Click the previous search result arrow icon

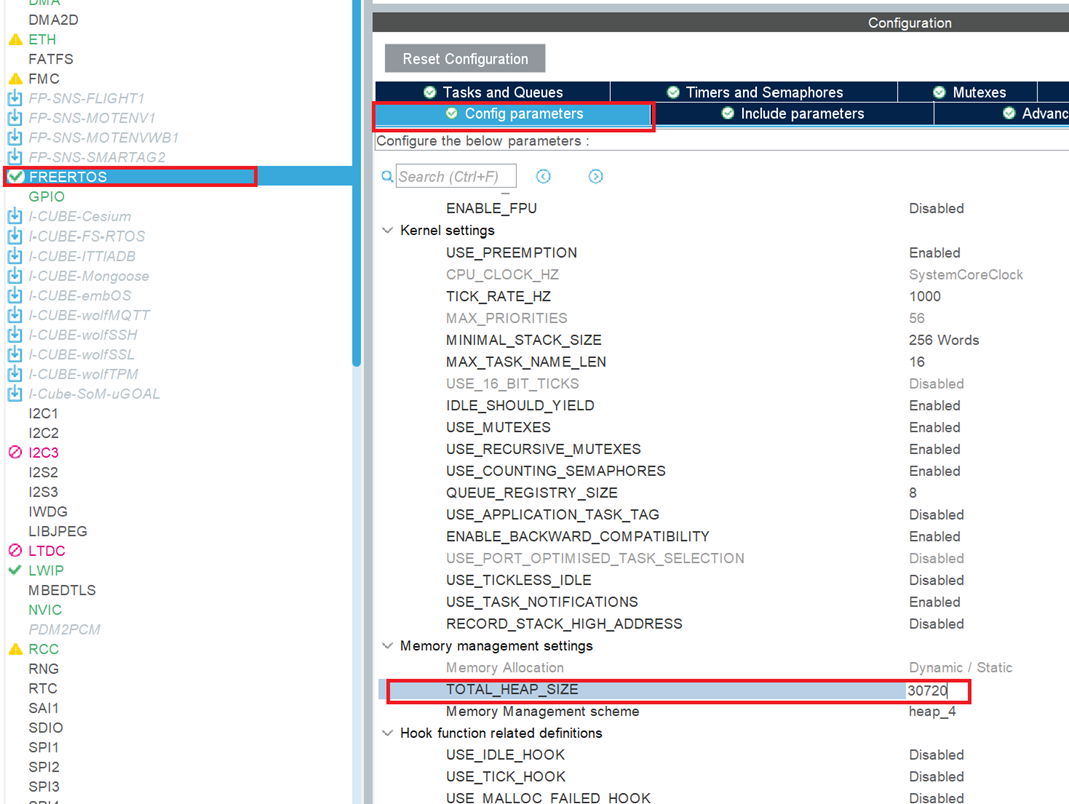point(543,176)
